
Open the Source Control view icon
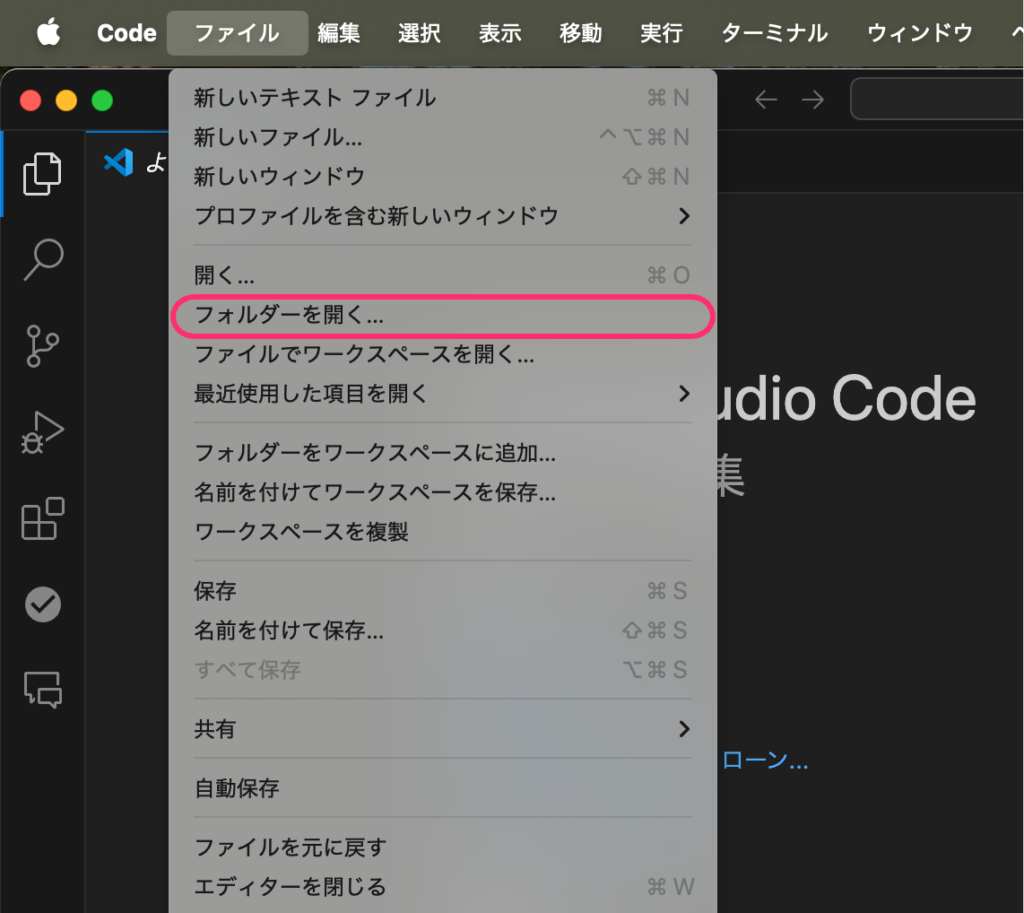point(42,346)
